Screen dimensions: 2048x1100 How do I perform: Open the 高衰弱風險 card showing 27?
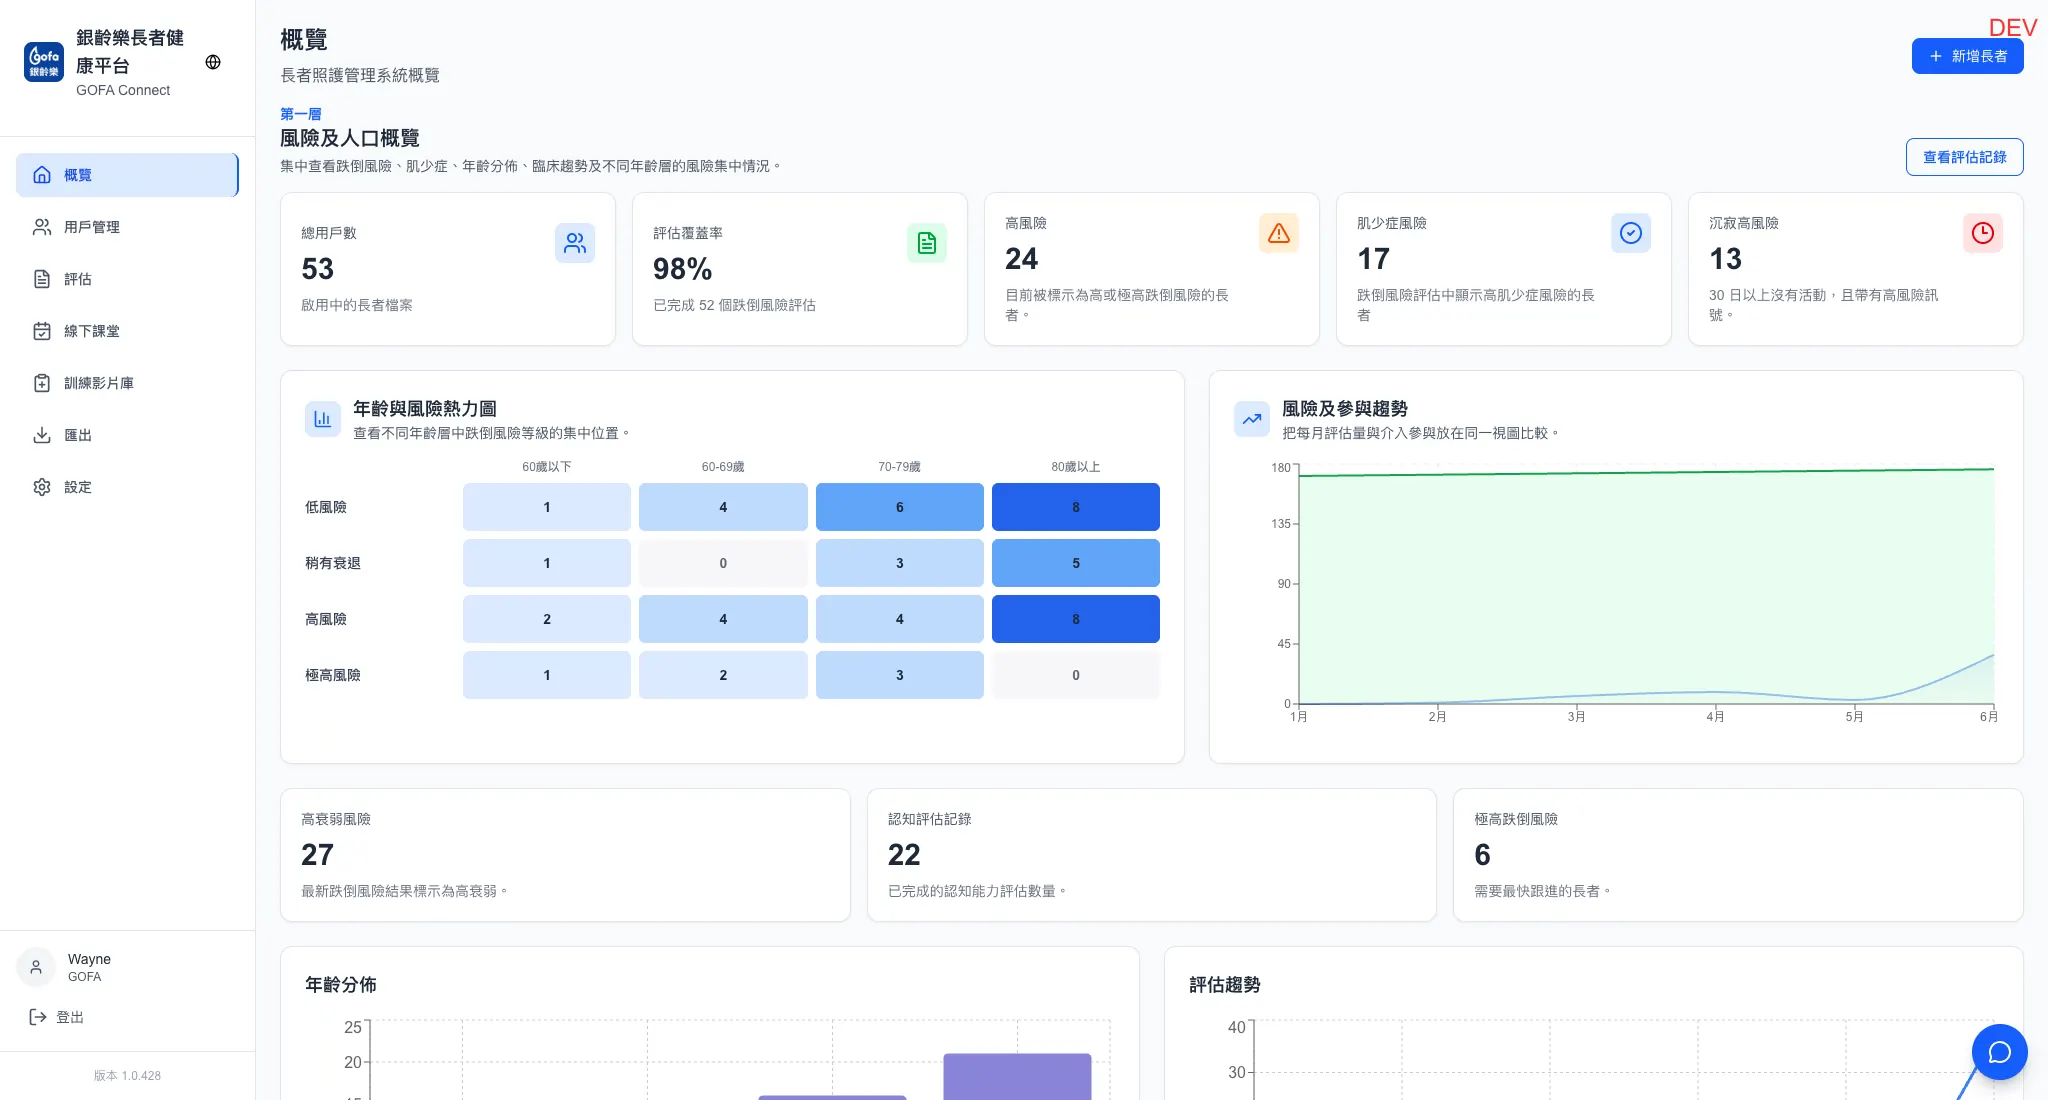click(x=565, y=855)
